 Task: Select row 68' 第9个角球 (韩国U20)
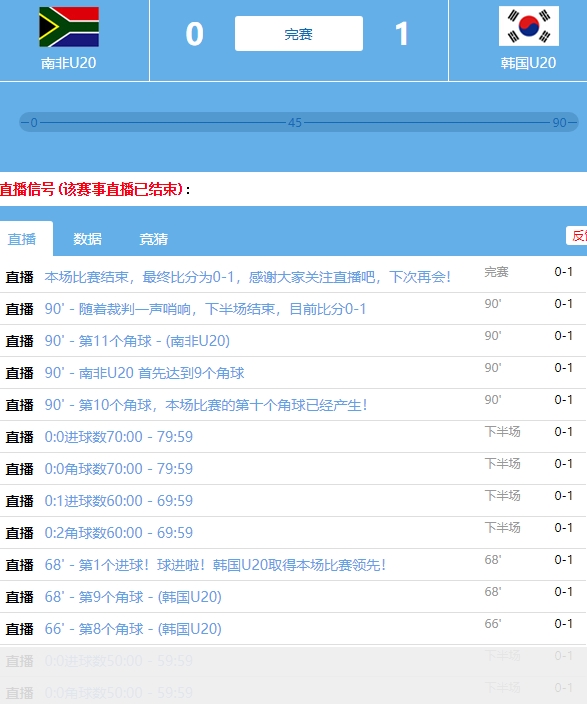(293, 597)
